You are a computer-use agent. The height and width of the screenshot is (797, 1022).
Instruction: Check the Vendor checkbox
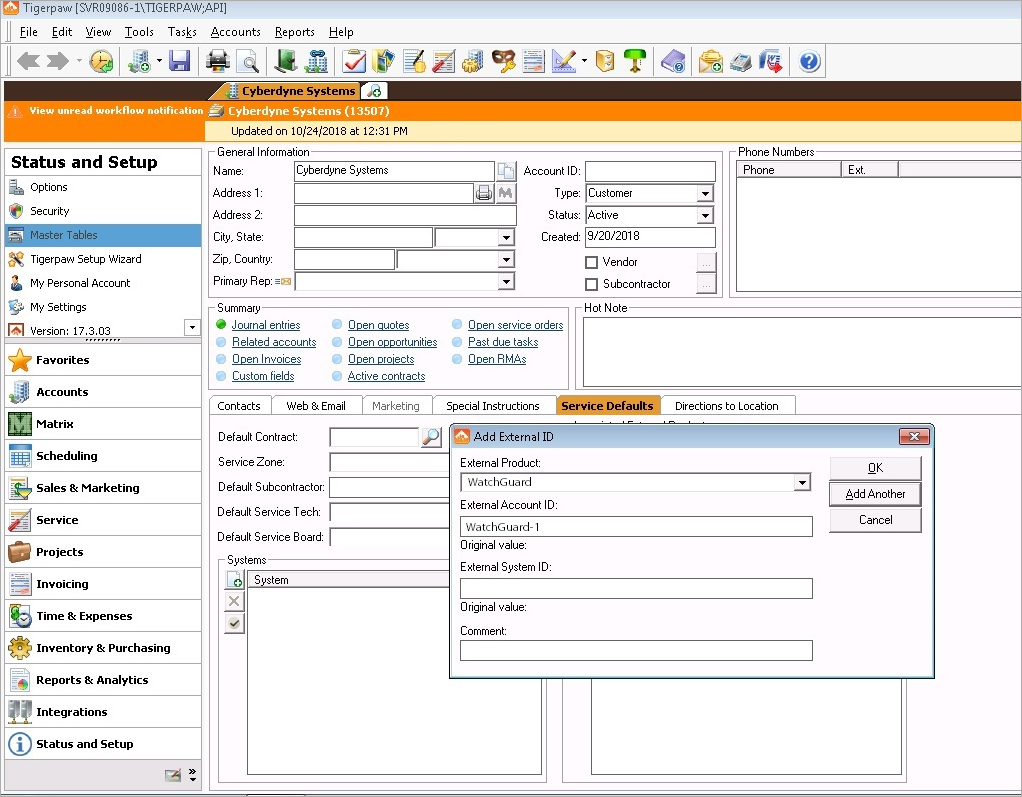589,261
